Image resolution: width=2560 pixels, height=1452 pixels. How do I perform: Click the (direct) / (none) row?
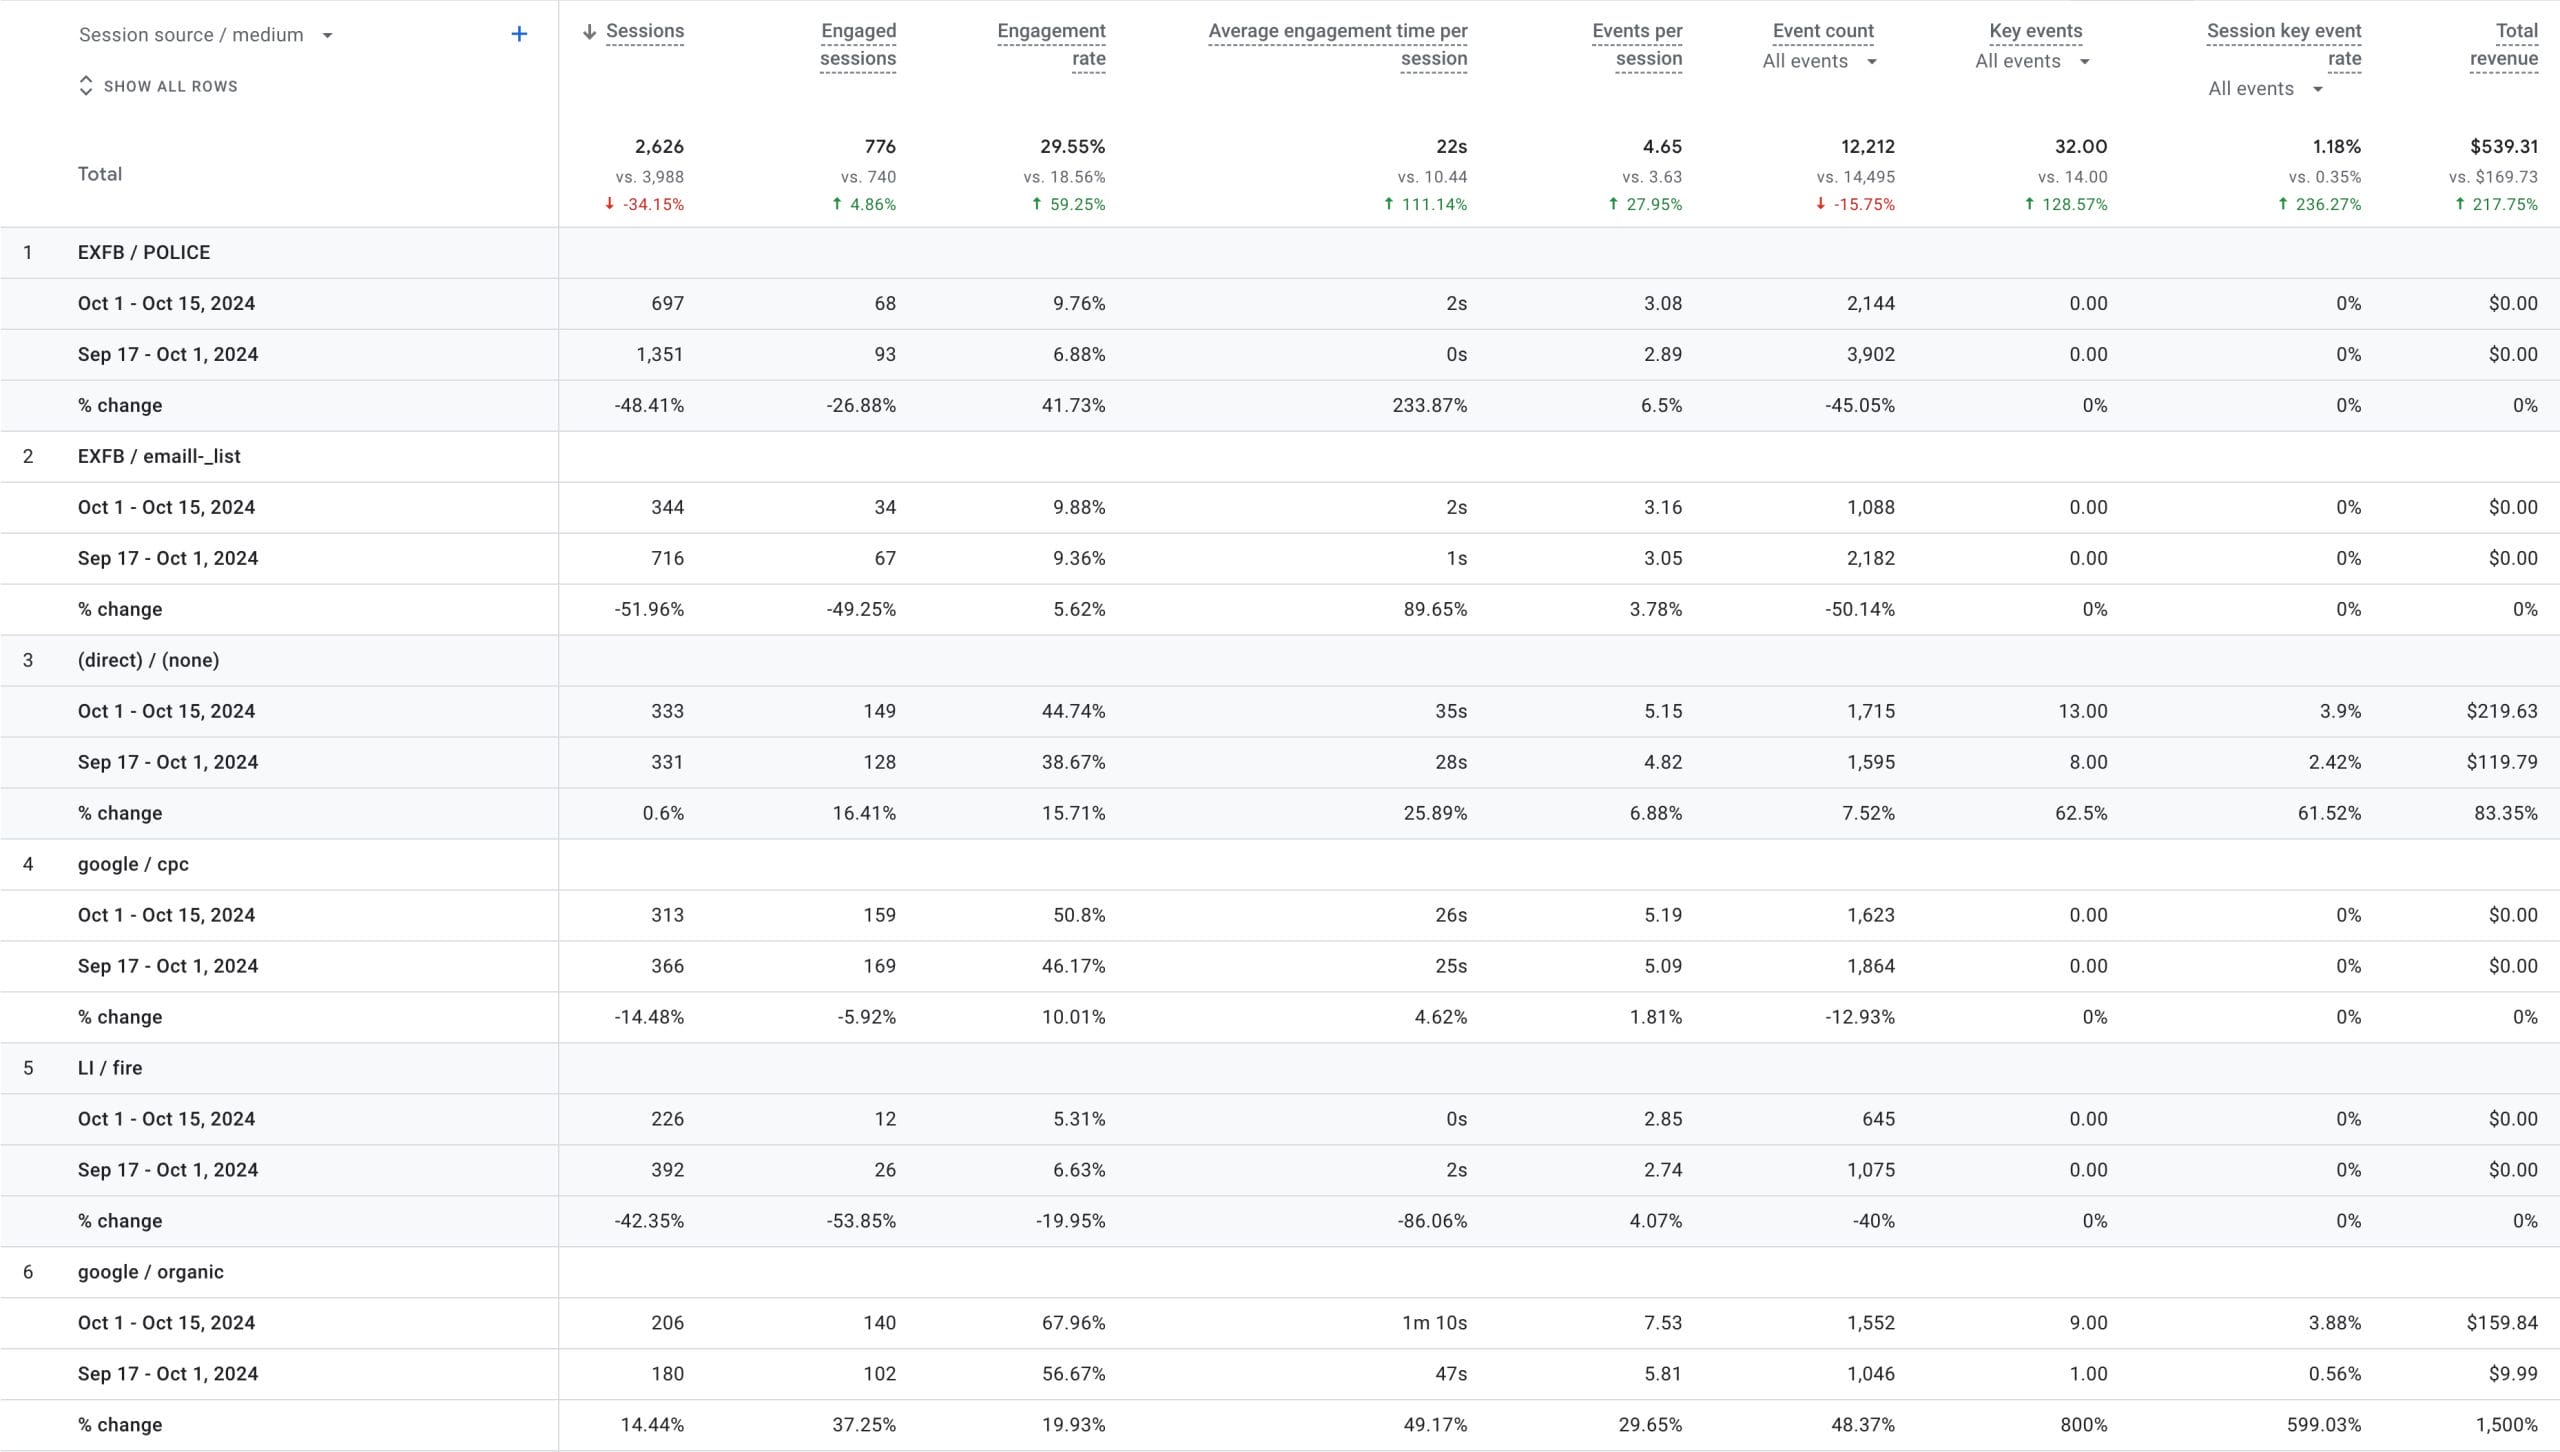pyautogui.click(x=148, y=661)
